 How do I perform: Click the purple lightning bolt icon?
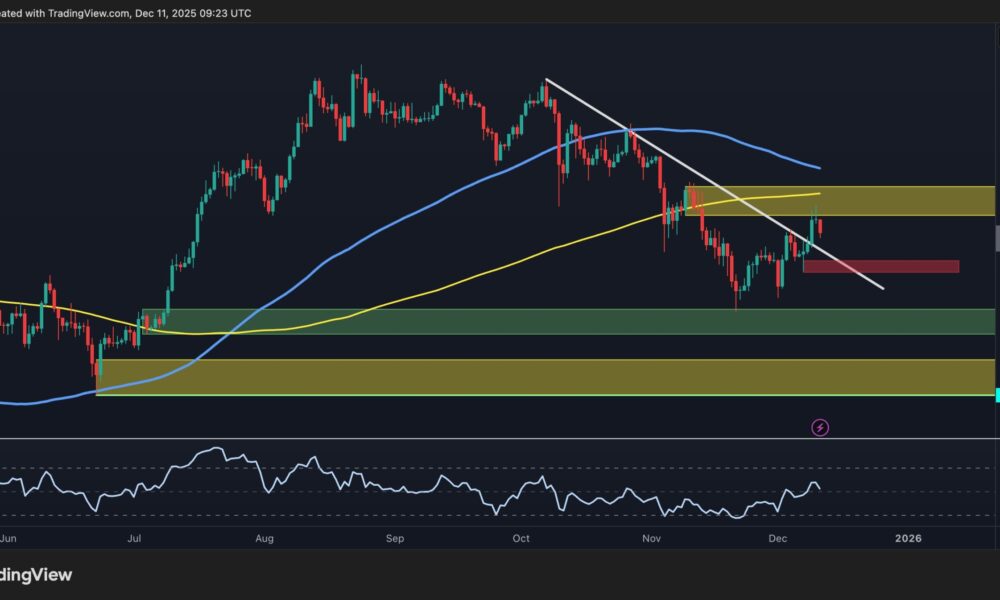pos(819,427)
